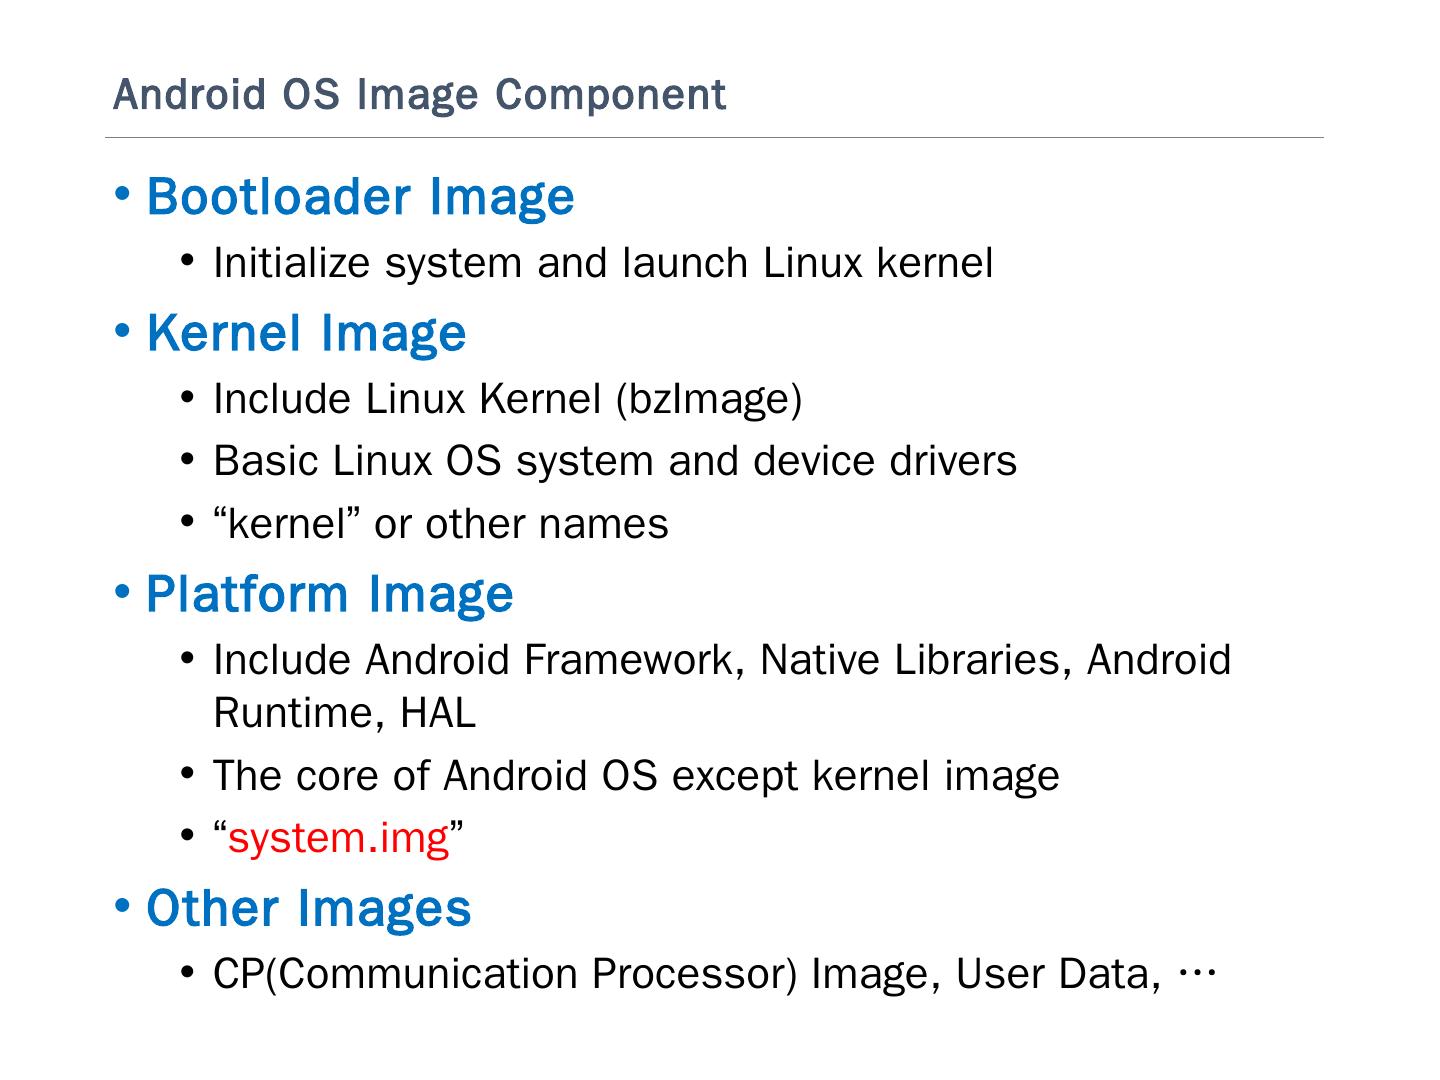Click the horizontal divider under the title
Image resolution: width=1440 pixels, height=1080 pixels.
[714, 138]
